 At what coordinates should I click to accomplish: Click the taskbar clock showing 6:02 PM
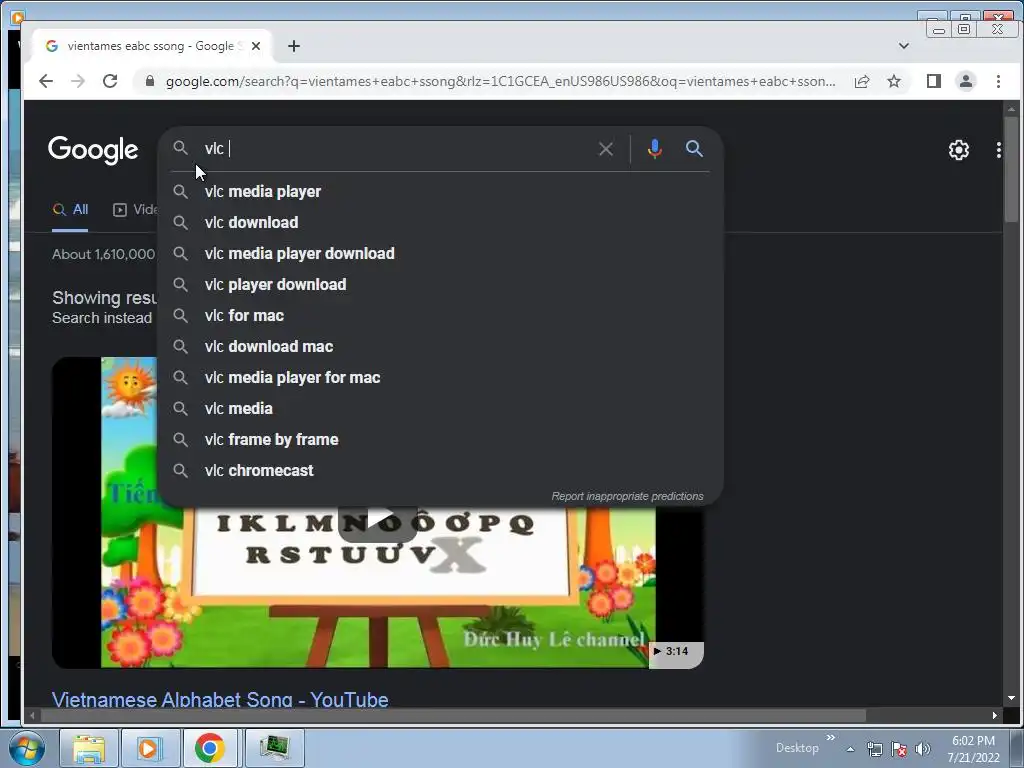click(x=973, y=749)
